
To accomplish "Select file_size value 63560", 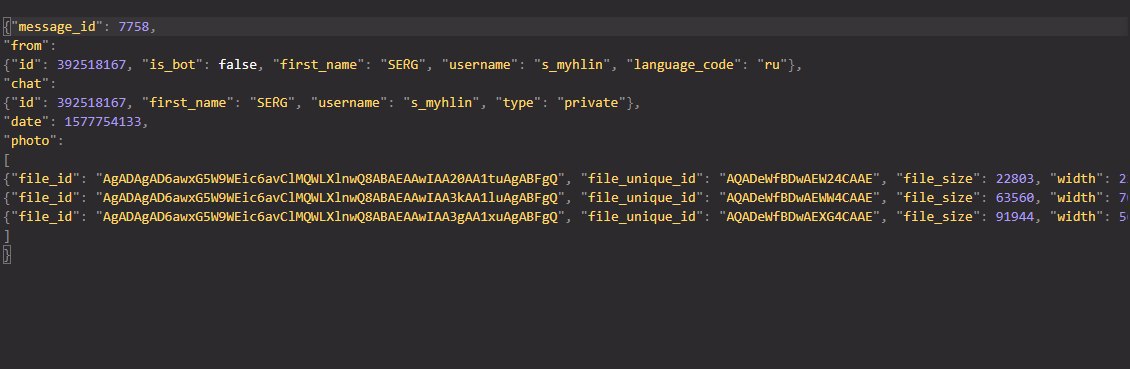I will (1015, 197).
